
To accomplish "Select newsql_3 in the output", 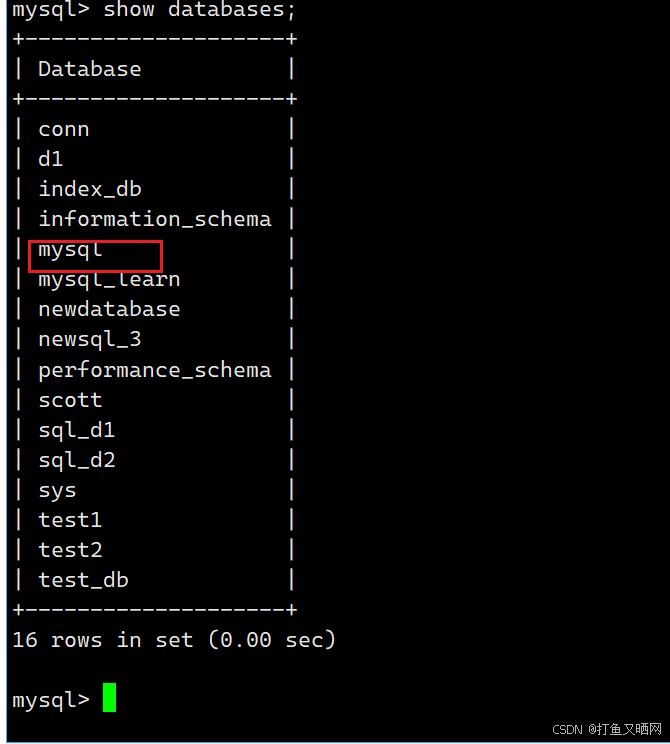I will (90, 340).
